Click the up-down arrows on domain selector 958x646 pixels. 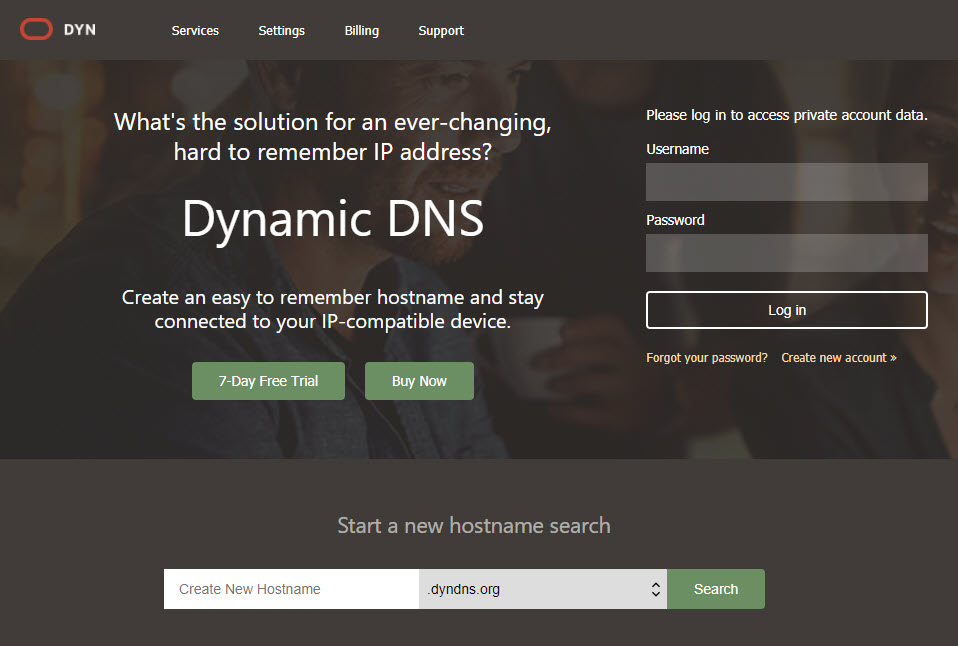coord(655,589)
